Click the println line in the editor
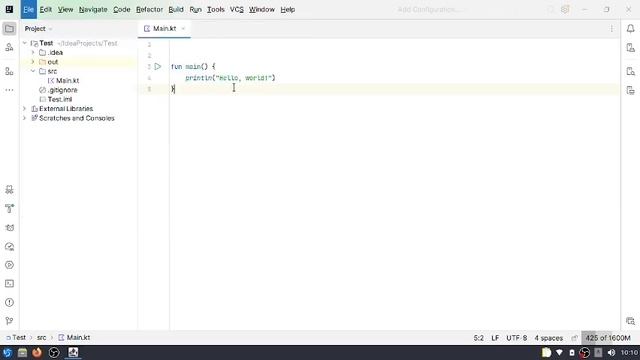This screenshot has width=640, height=360. (230, 78)
